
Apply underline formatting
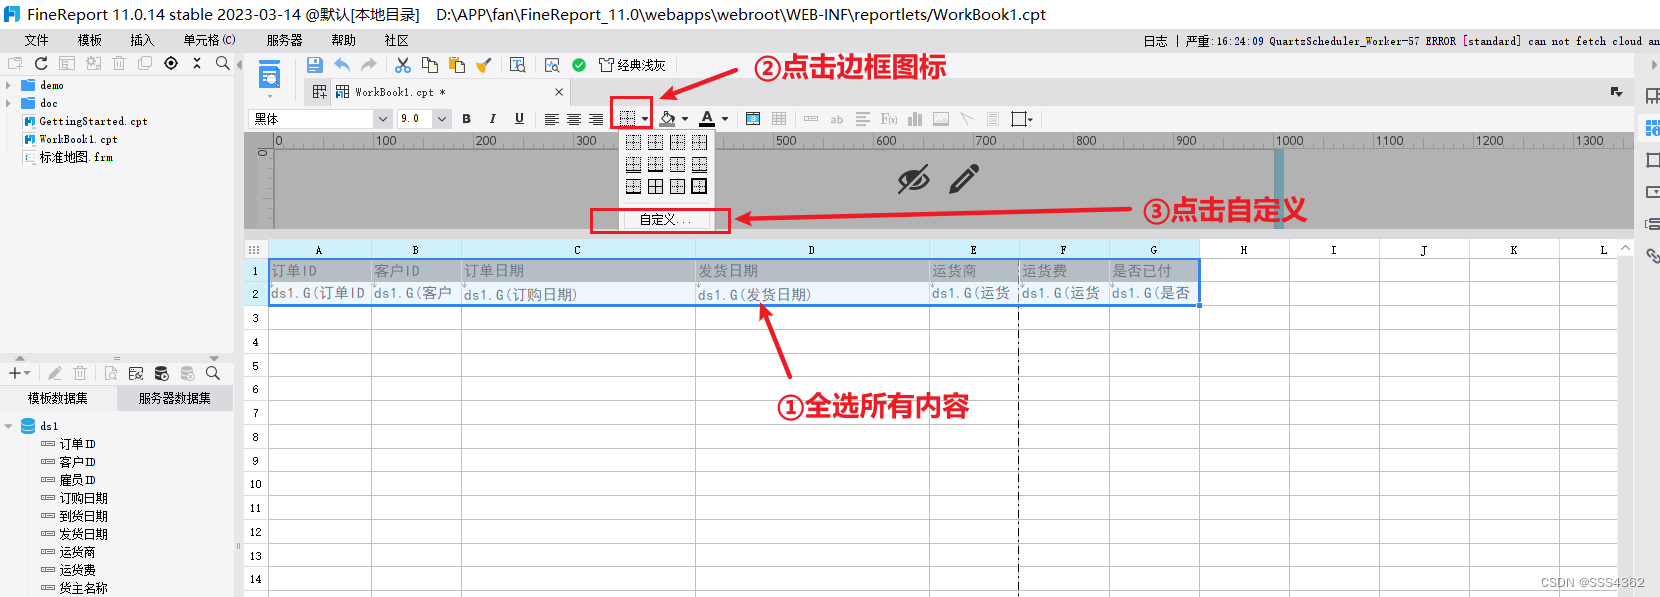pos(519,119)
